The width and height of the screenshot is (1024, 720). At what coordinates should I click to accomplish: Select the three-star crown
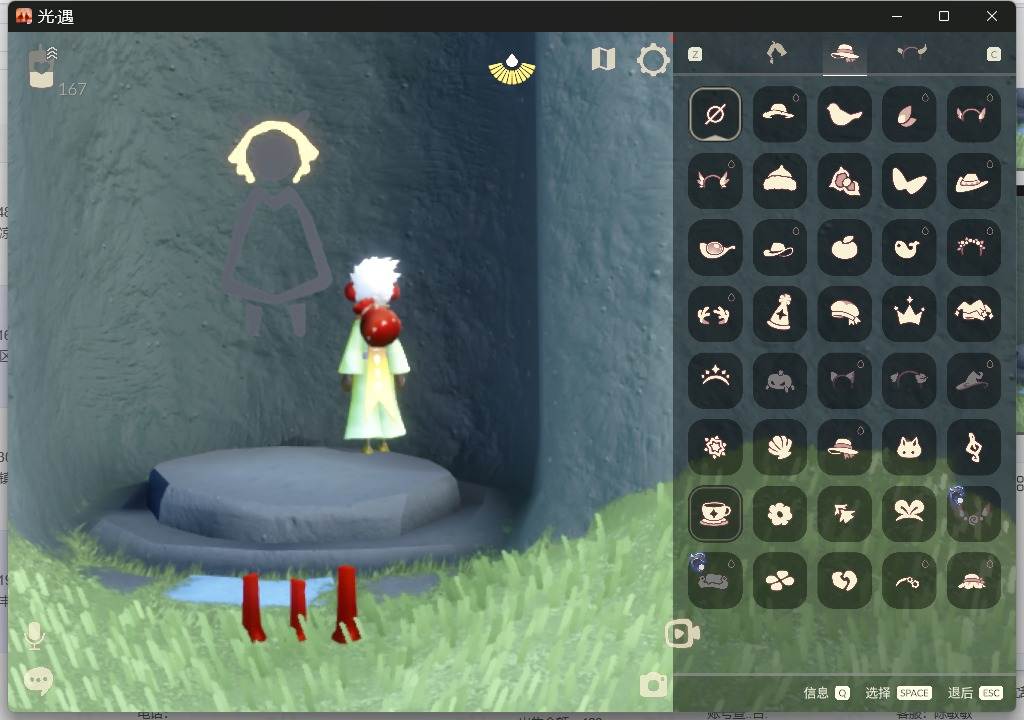coord(909,314)
